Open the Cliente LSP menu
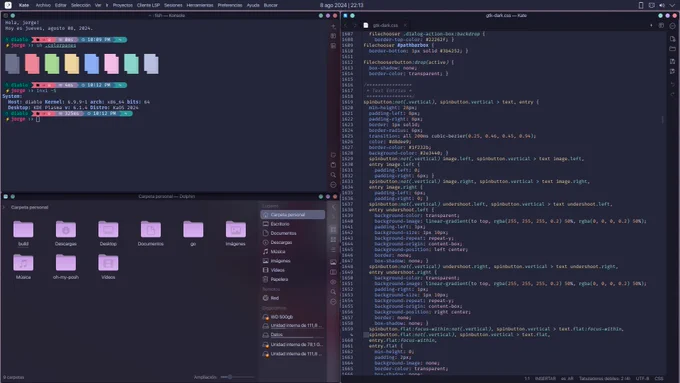This screenshot has width=680, height=383. coord(148,5)
